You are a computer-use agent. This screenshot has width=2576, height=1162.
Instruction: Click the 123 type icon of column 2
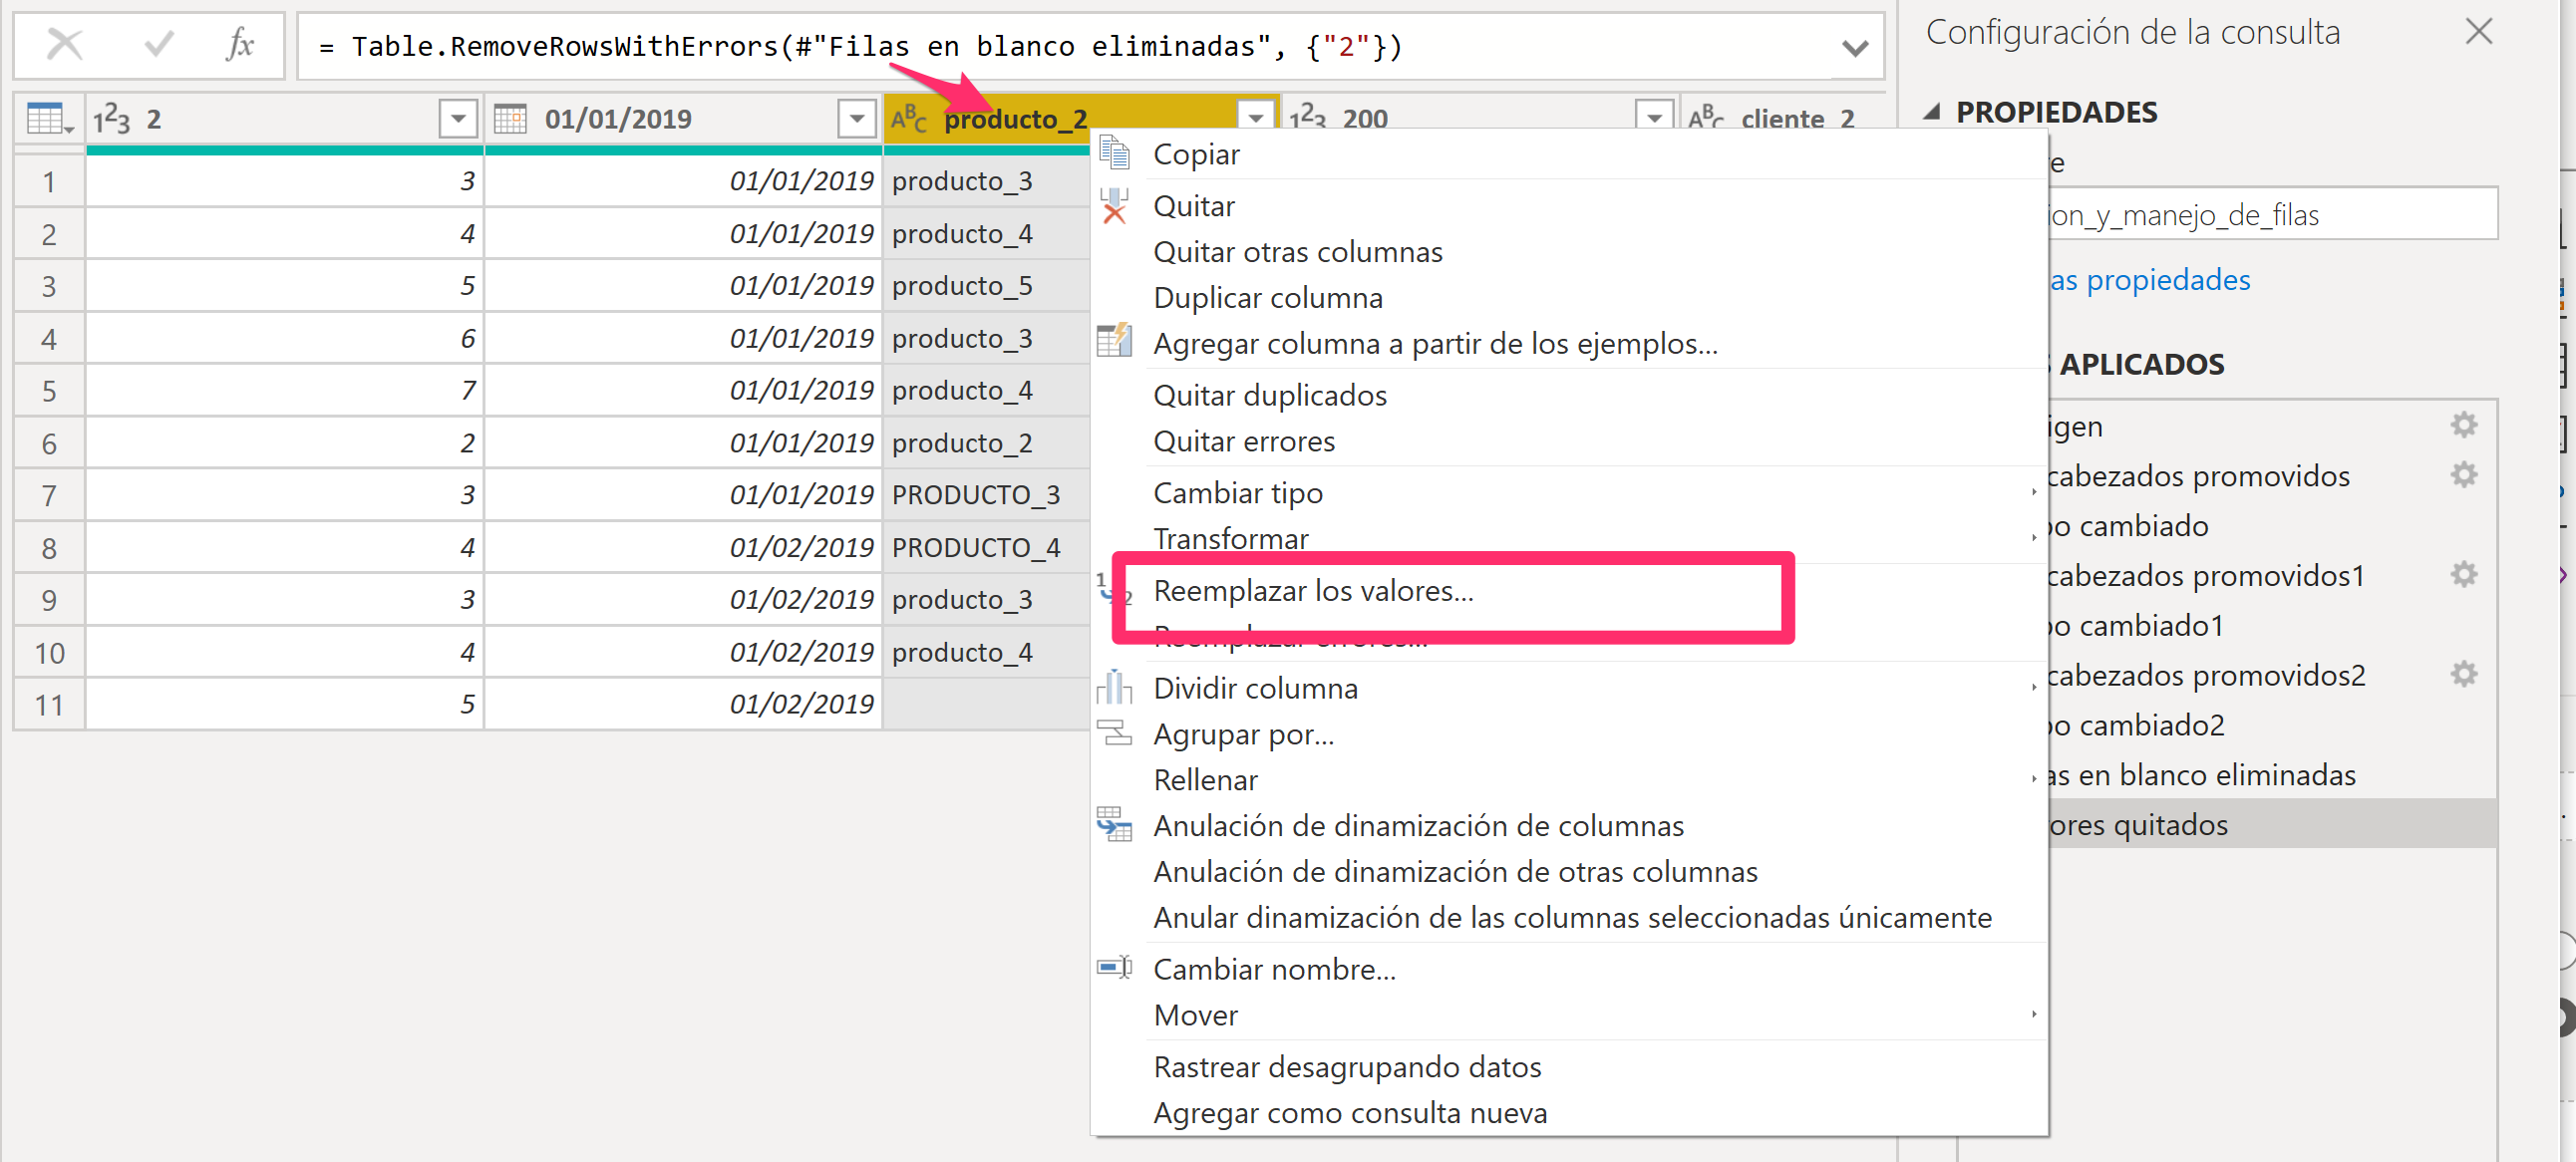click(x=111, y=119)
